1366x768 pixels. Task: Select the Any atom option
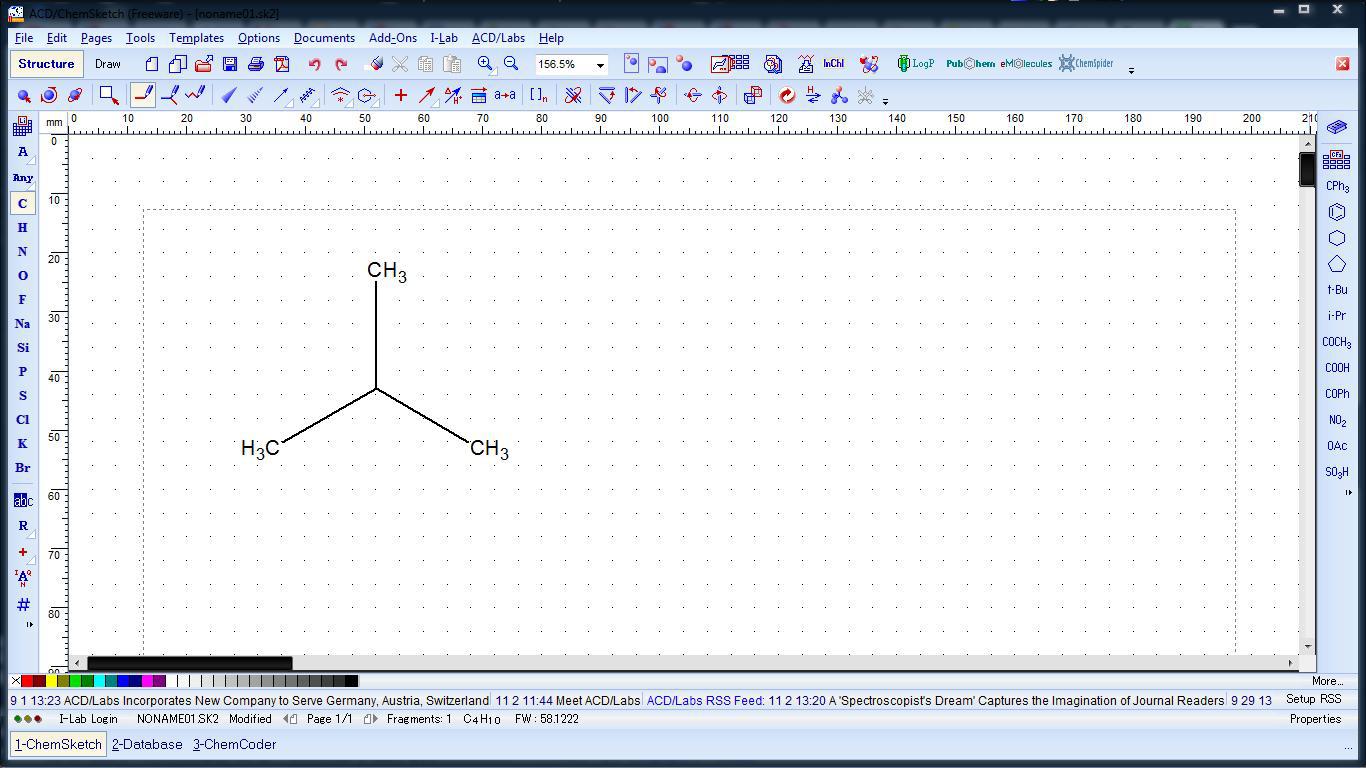[x=23, y=177]
